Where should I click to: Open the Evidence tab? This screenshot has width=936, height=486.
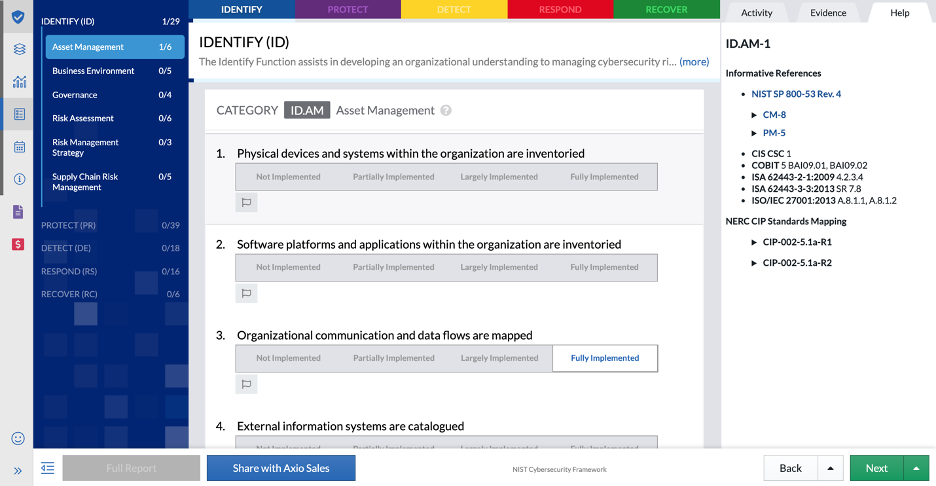828,13
